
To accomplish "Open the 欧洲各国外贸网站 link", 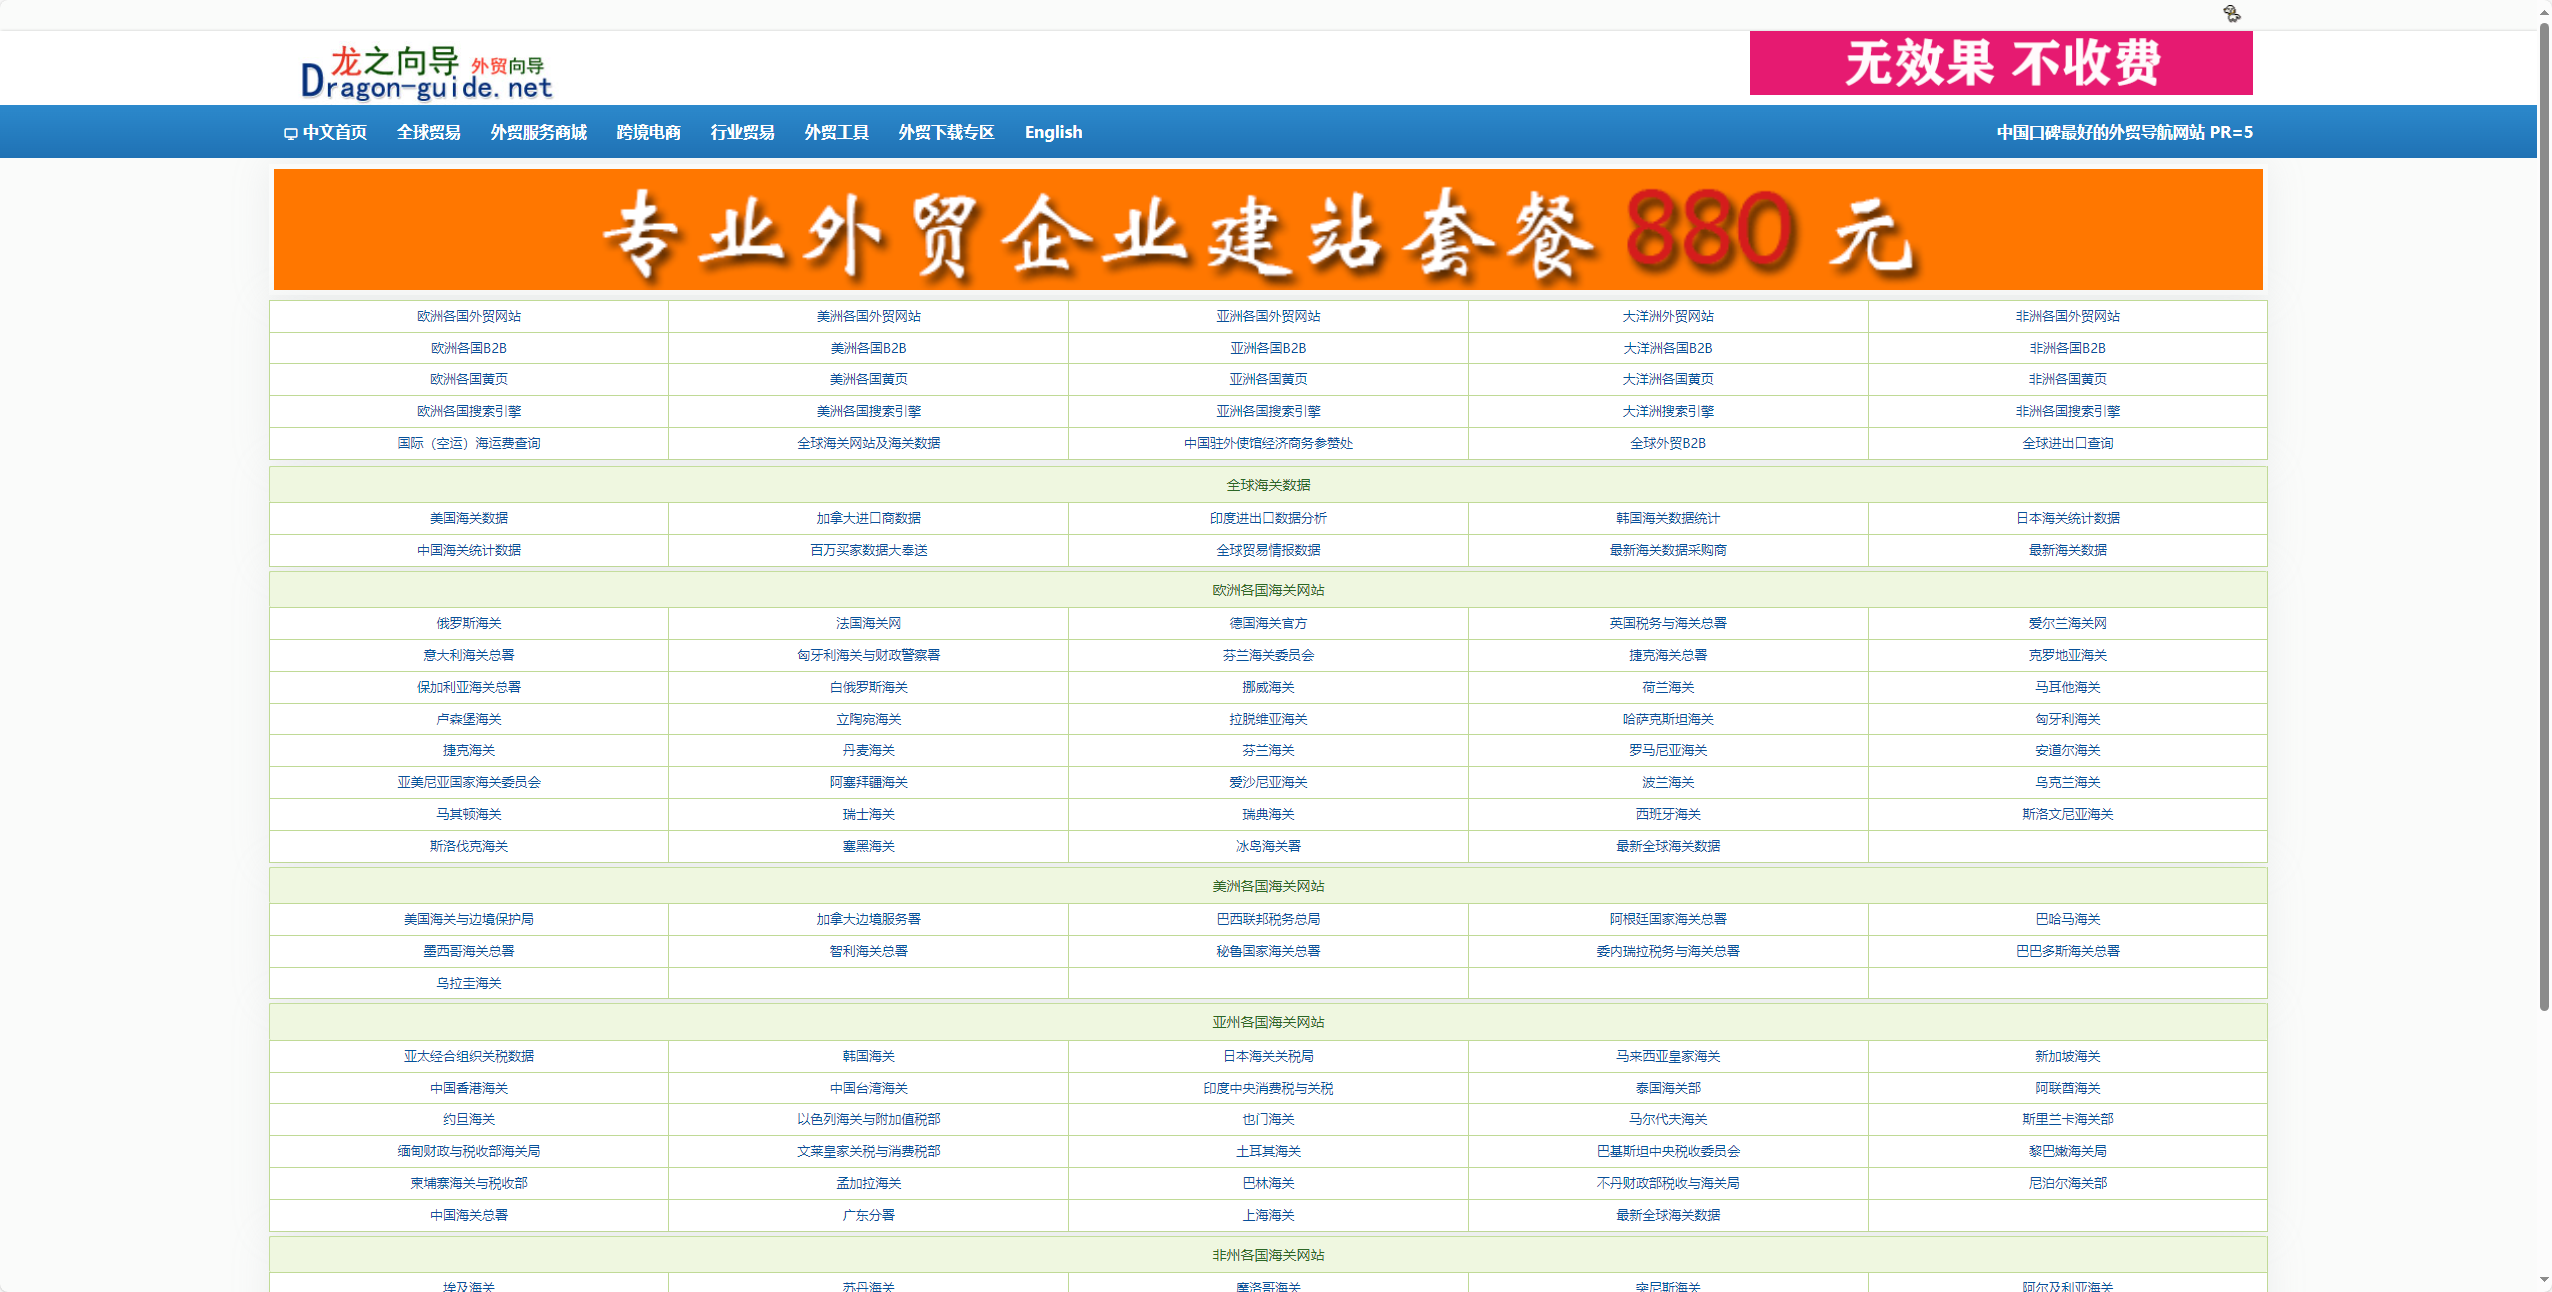I will (468, 316).
